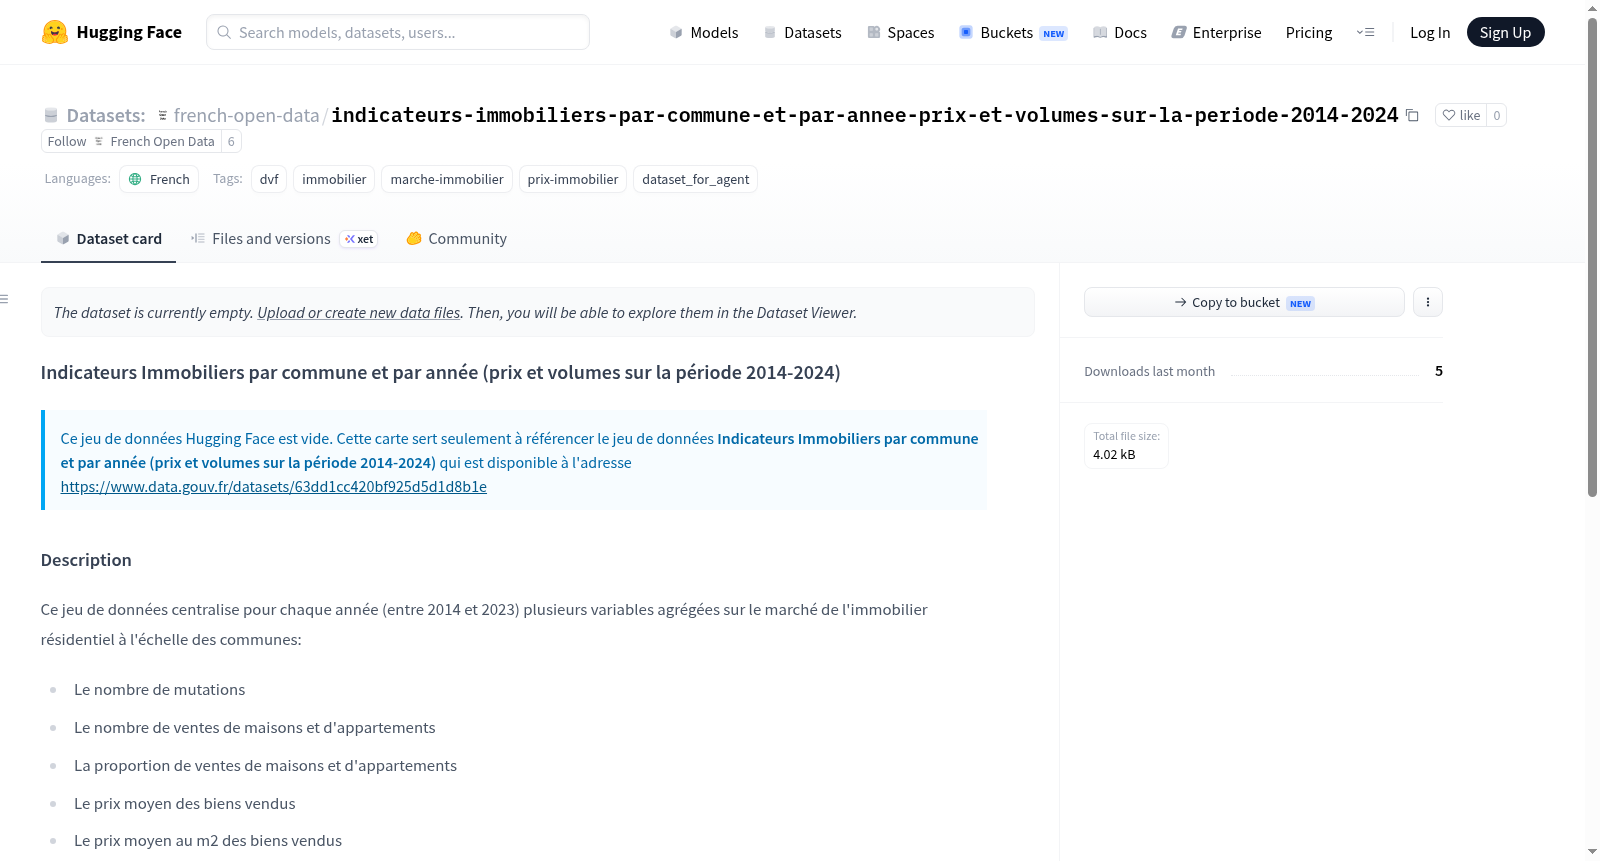Click the Enterprise icon in navbar
The height and width of the screenshot is (861, 1600).
tap(1179, 32)
